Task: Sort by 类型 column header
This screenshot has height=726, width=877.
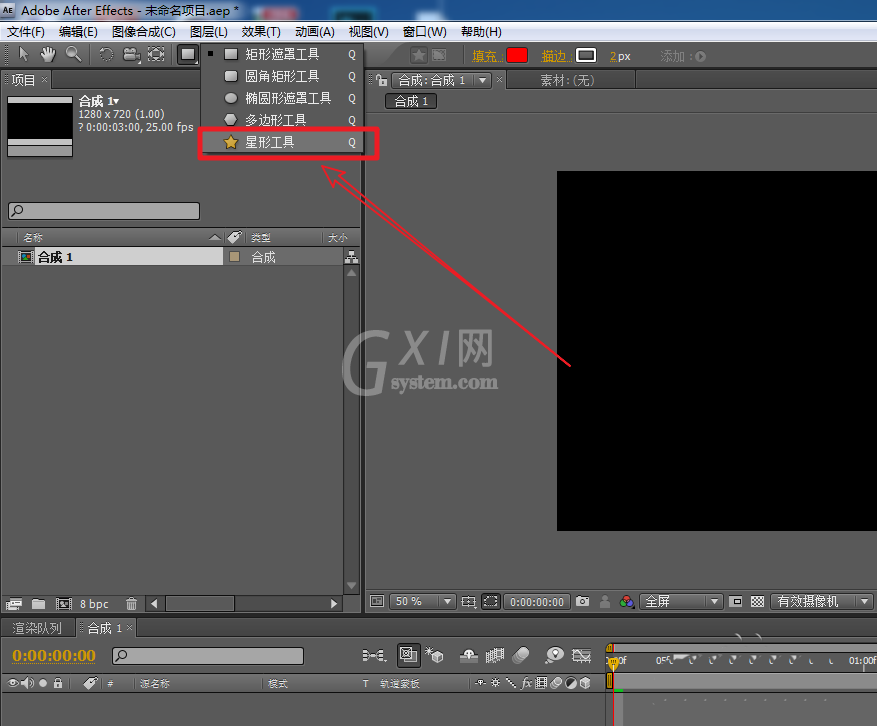Action: click(261, 238)
